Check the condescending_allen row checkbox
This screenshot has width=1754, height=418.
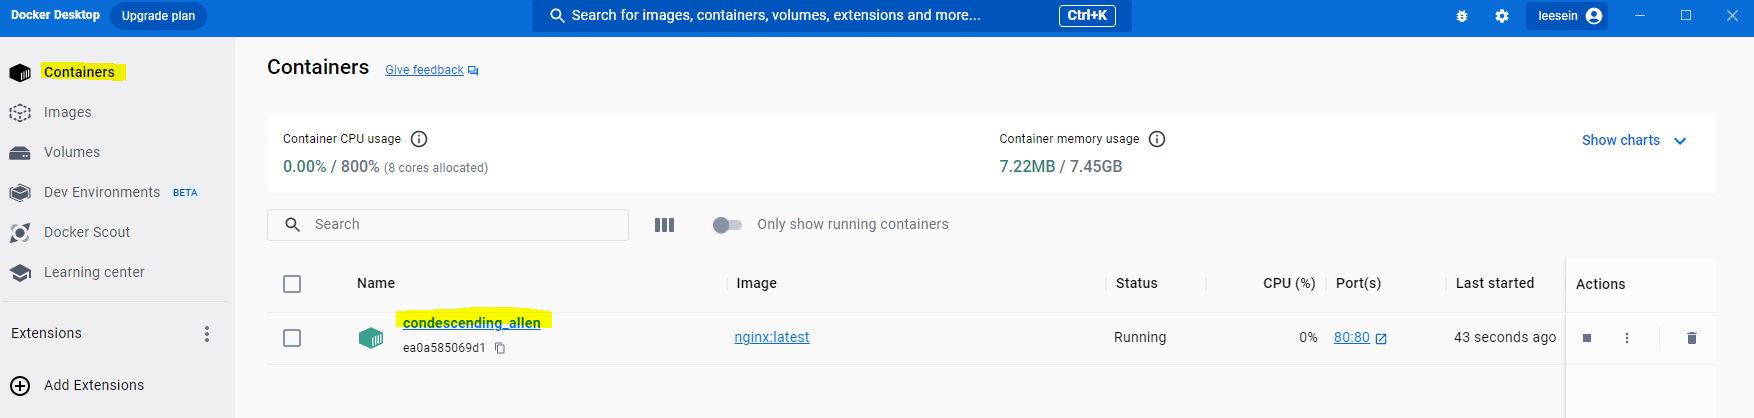pos(292,338)
